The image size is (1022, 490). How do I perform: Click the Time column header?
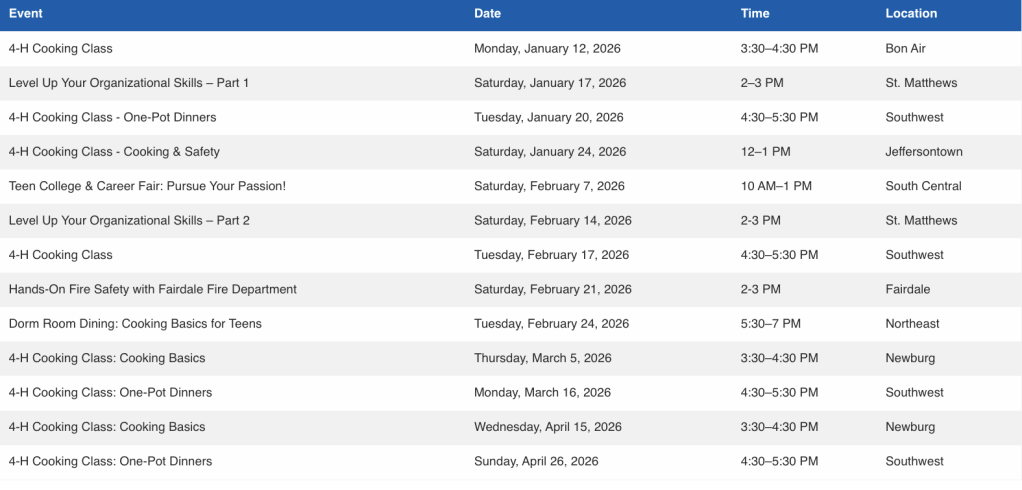click(755, 14)
